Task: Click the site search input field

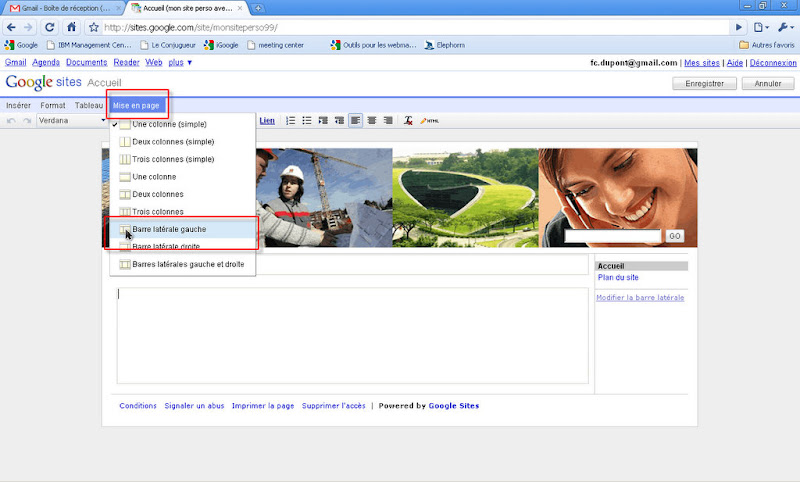Action: coord(613,236)
